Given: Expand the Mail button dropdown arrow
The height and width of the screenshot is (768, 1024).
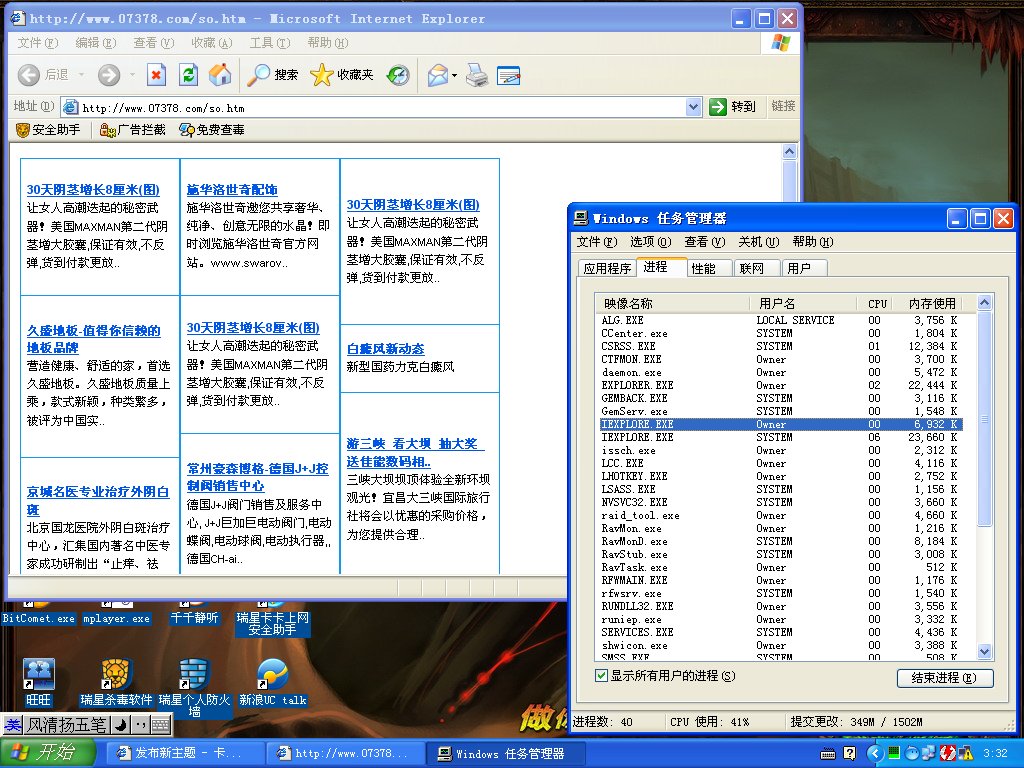Looking at the screenshot, I should pyautogui.click(x=454, y=75).
